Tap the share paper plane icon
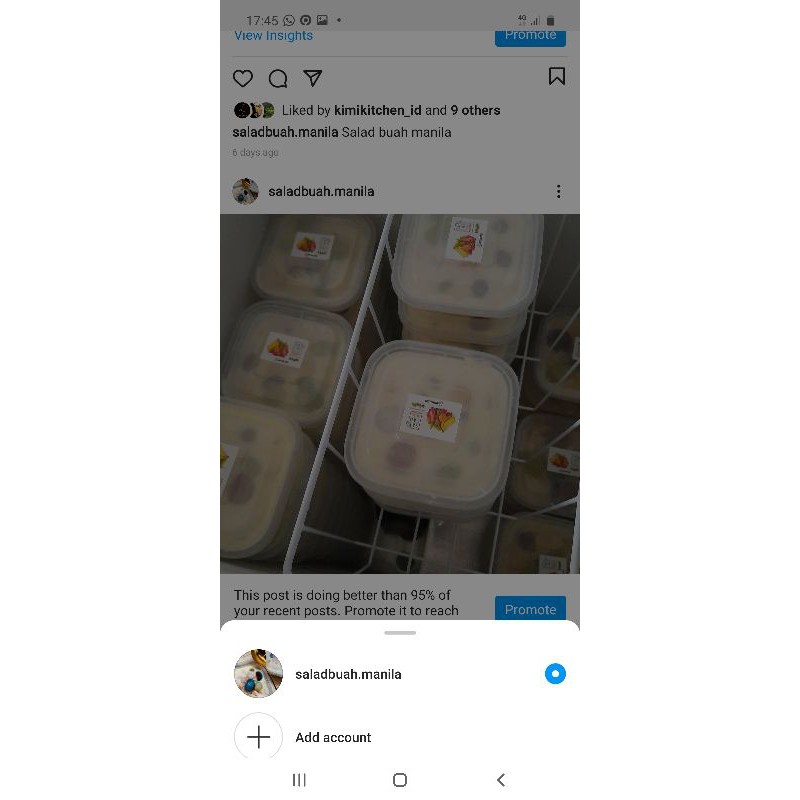This screenshot has height=800, width=800. coord(313,78)
